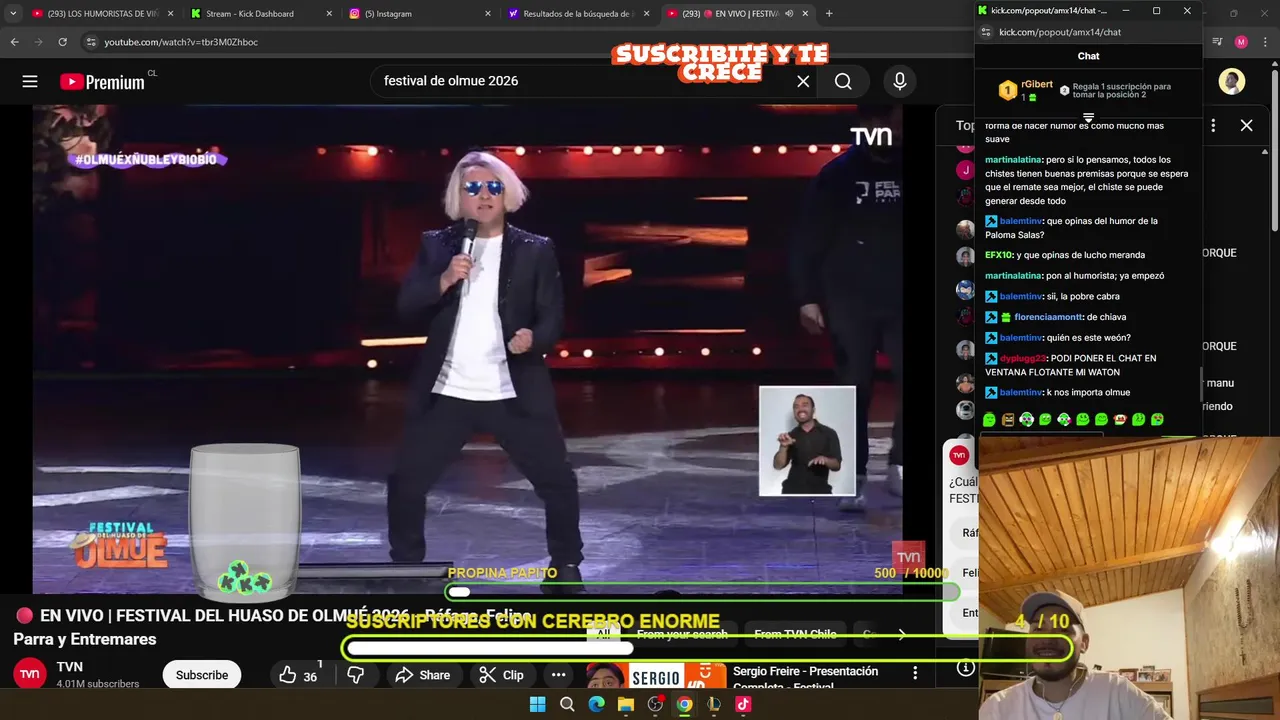The height and width of the screenshot is (720, 1280).
Task: Create a Clip of the video
Action: 501,675
